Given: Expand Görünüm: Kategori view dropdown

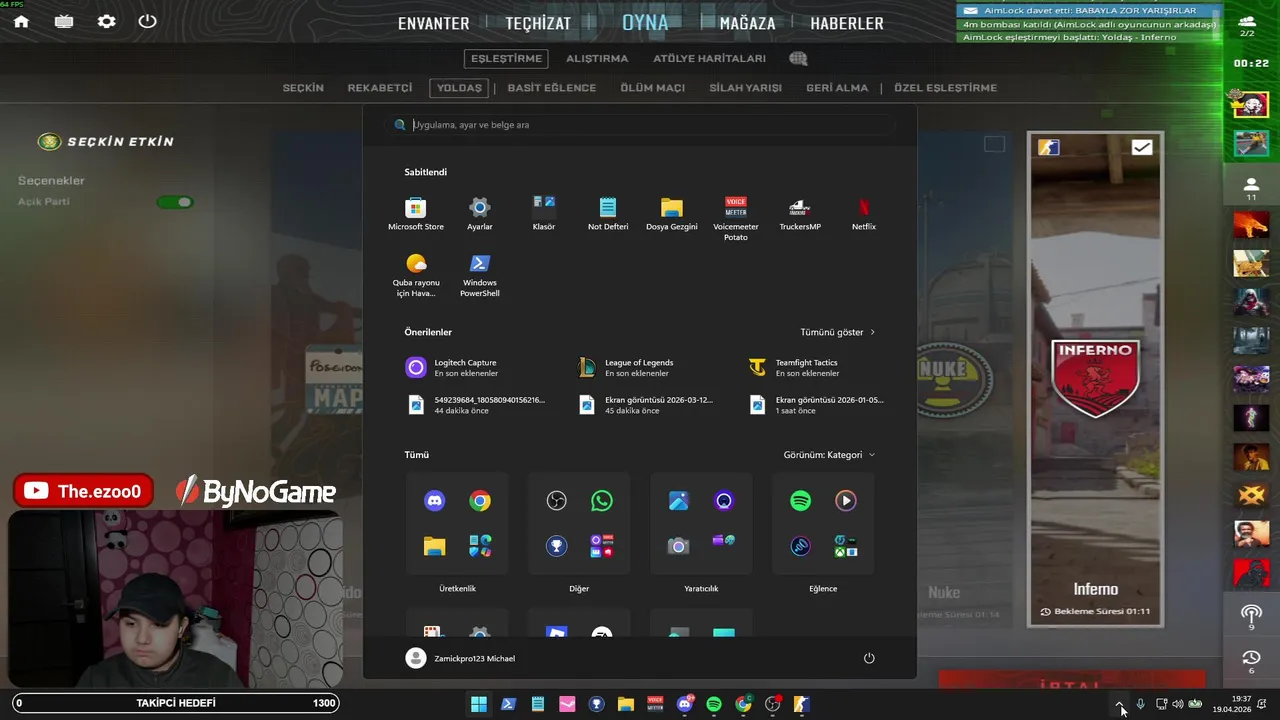Looking at the screenshot, I should (x=829, y=455).
